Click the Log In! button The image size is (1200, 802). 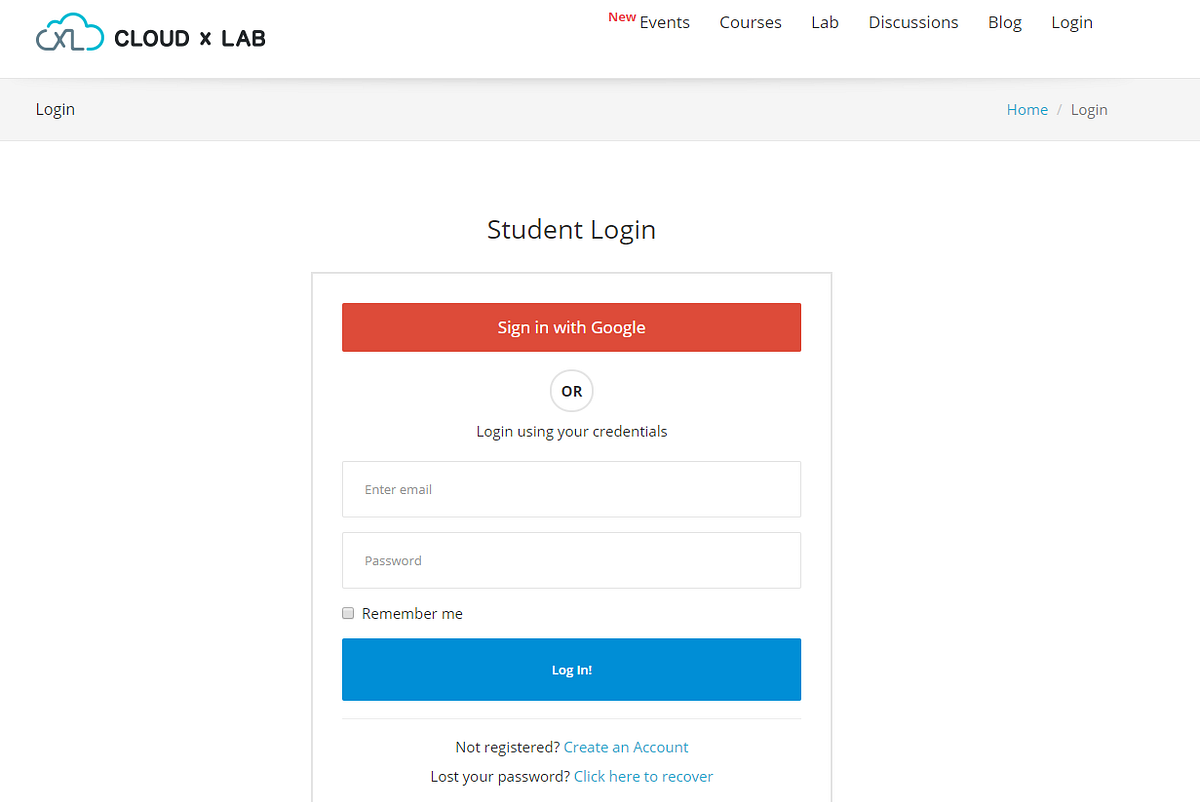pyautogui.click(x=571, y=669)
